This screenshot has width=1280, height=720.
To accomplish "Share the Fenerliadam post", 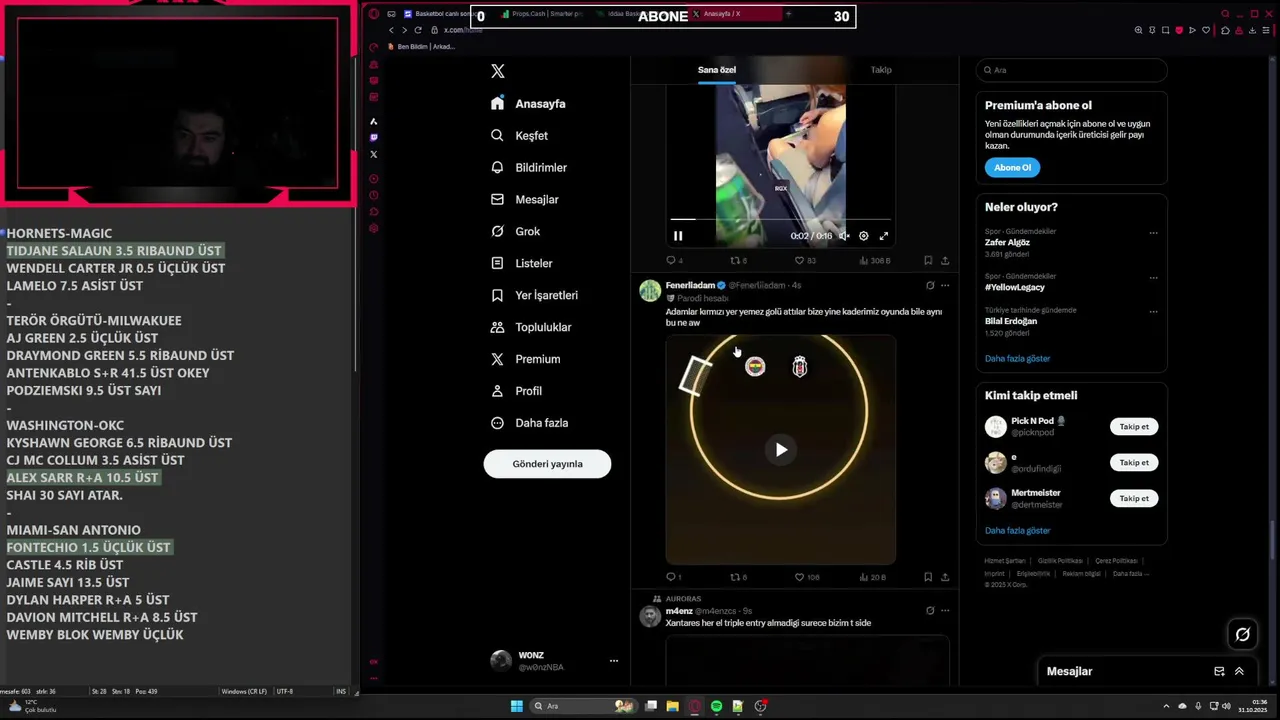I will point(945,577).
